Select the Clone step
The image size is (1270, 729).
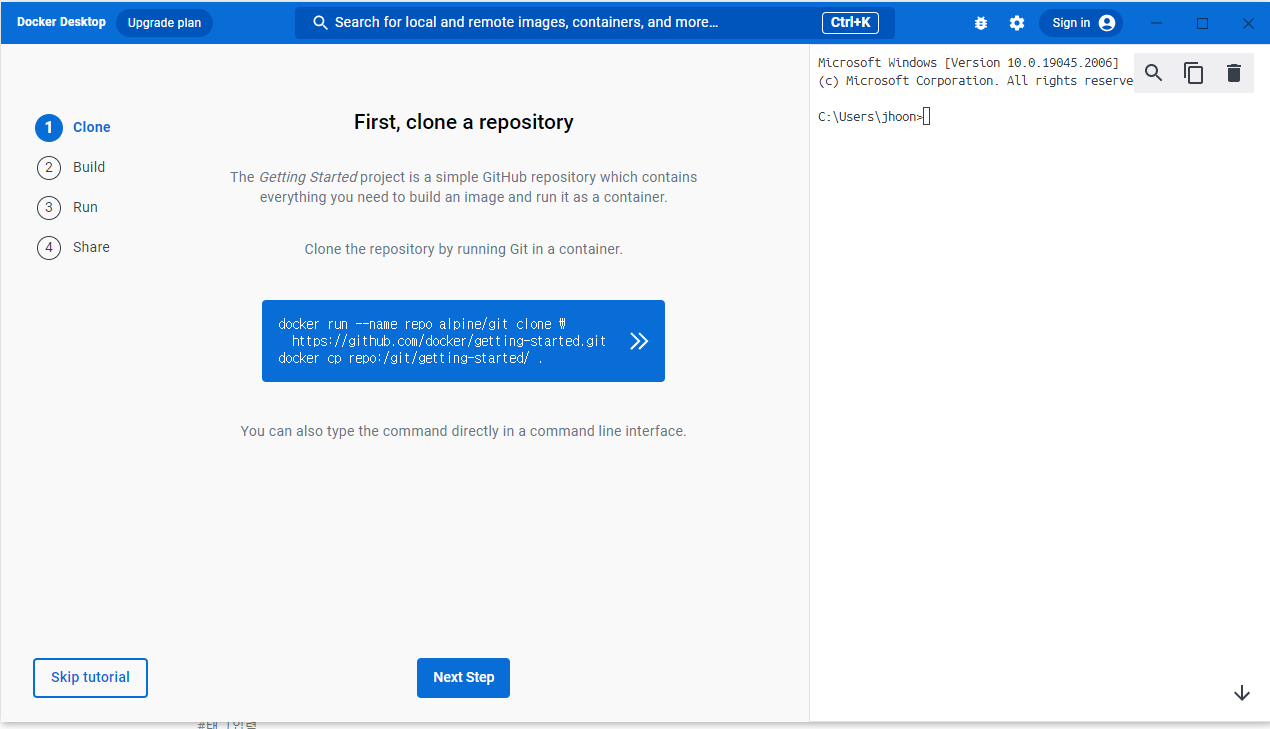[x=73, y=127]
